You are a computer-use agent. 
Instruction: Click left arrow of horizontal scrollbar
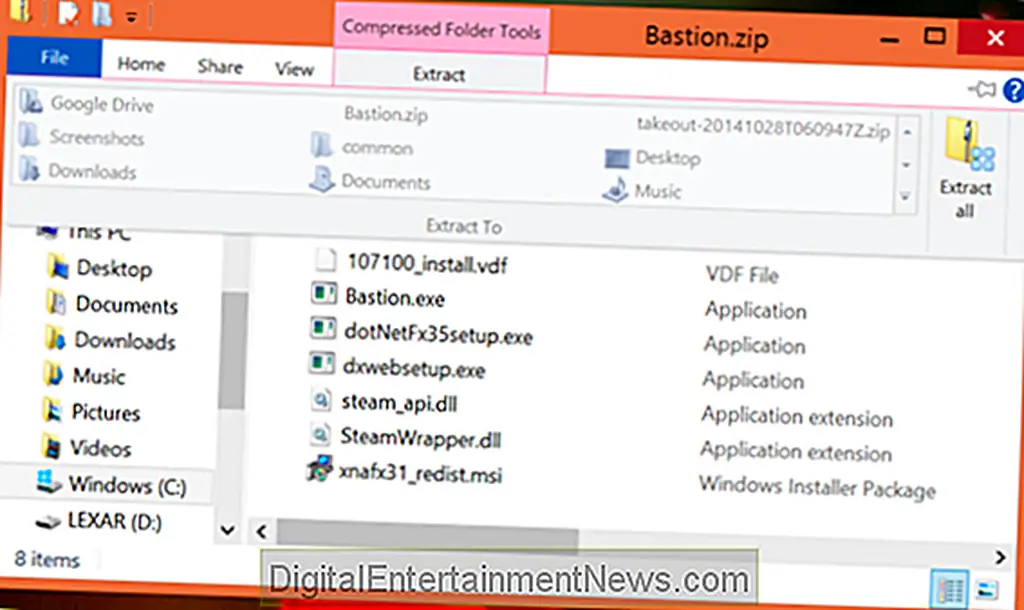click(262, 531)
